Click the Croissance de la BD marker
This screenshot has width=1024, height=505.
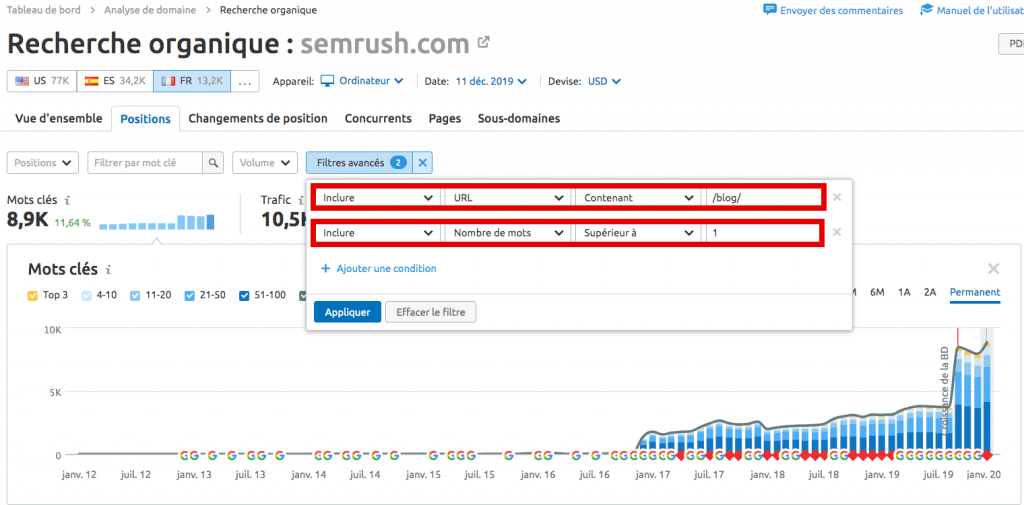[x=944, y=391]
